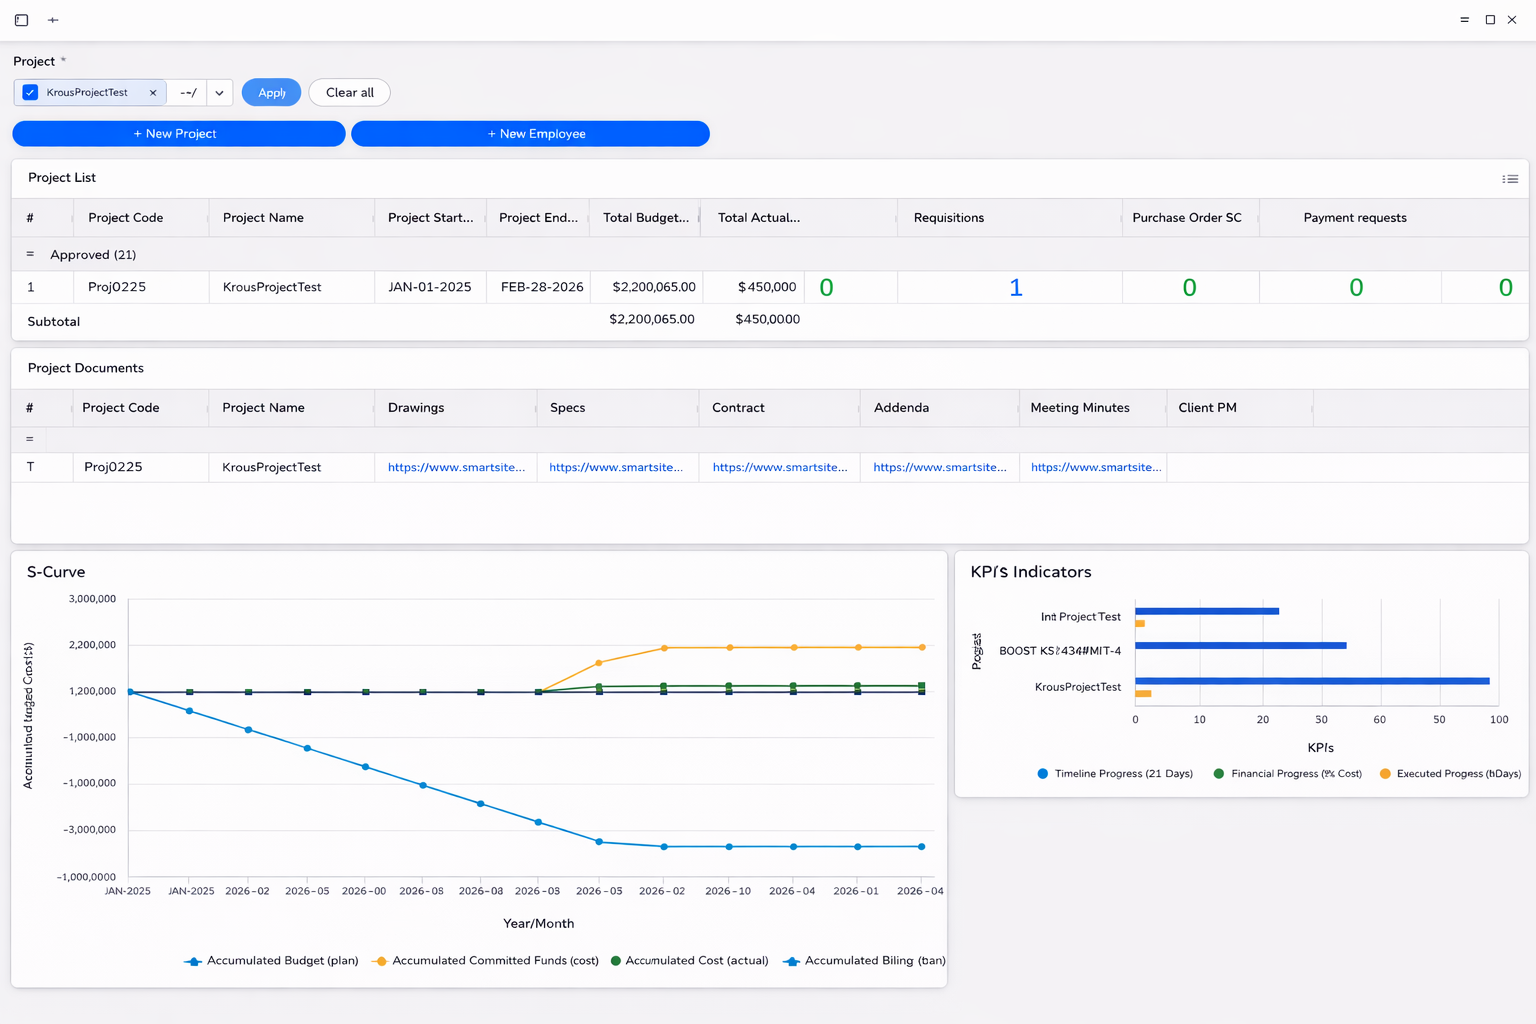Click the Apply button
The width and height of the screenshot is (1536, 1024).
[271, 92]
